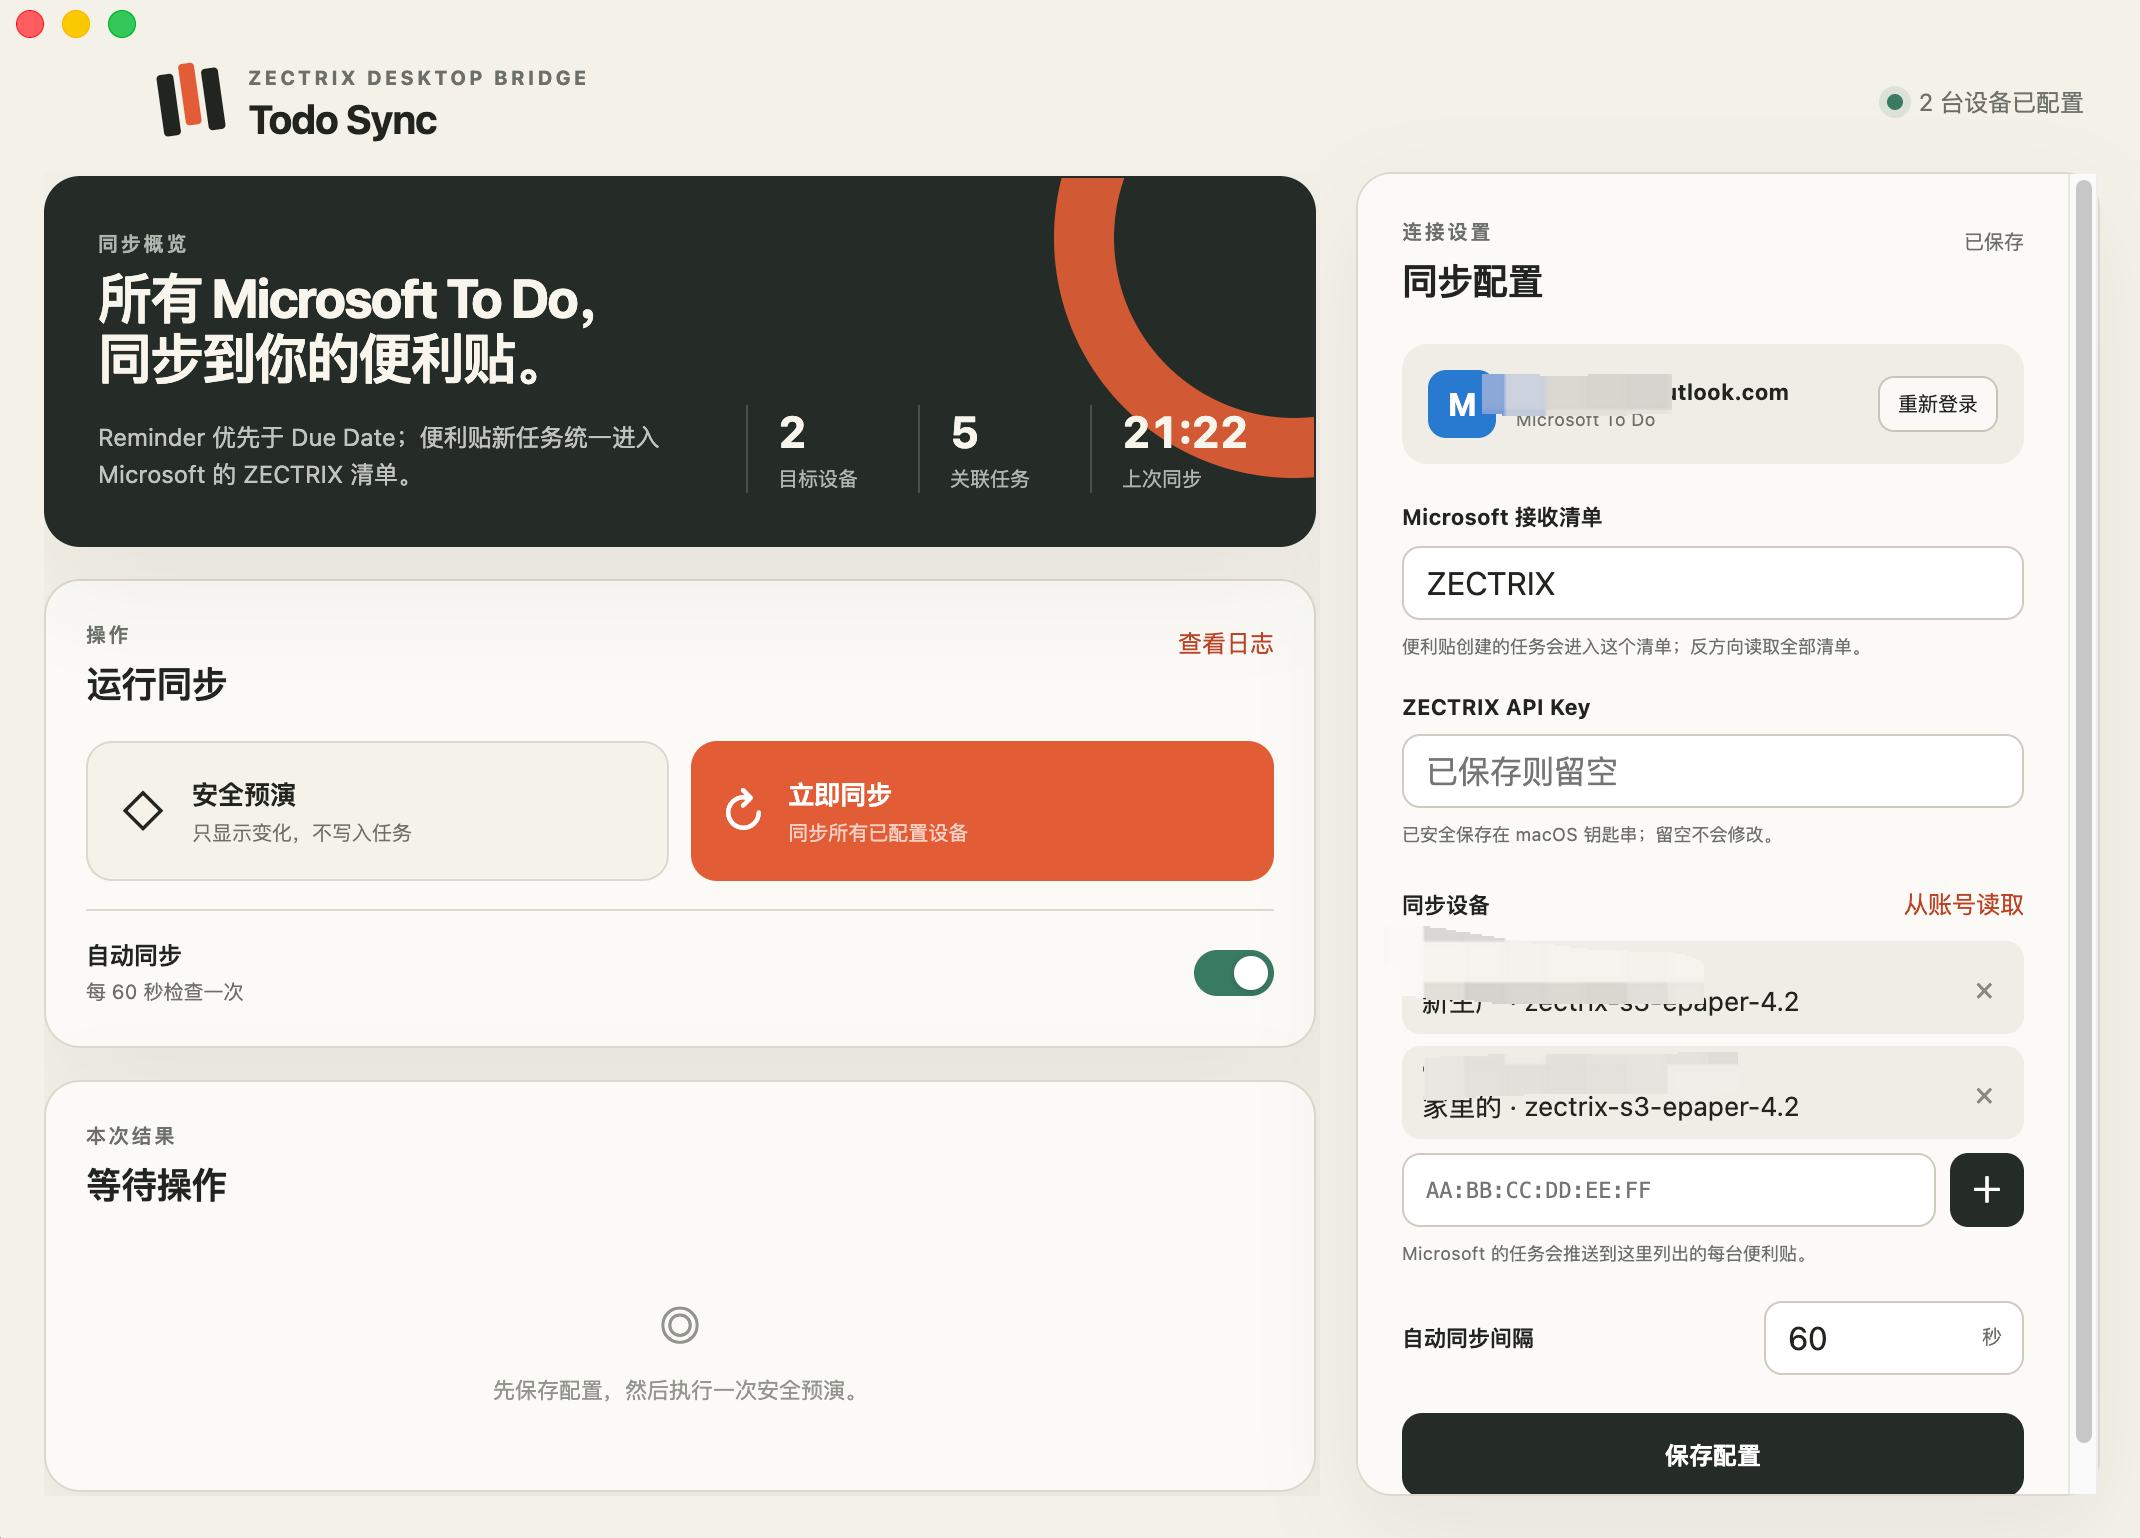Click the MAC address input field

(1669, 1190)
